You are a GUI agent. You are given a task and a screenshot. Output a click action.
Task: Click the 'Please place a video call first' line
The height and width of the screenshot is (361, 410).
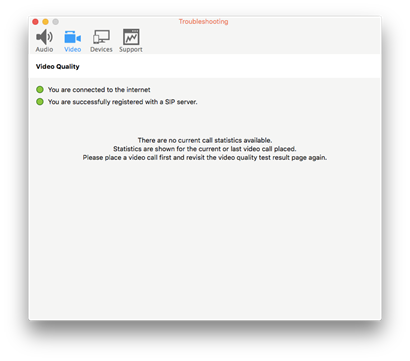pyautogui.click(x=205, y=158)
